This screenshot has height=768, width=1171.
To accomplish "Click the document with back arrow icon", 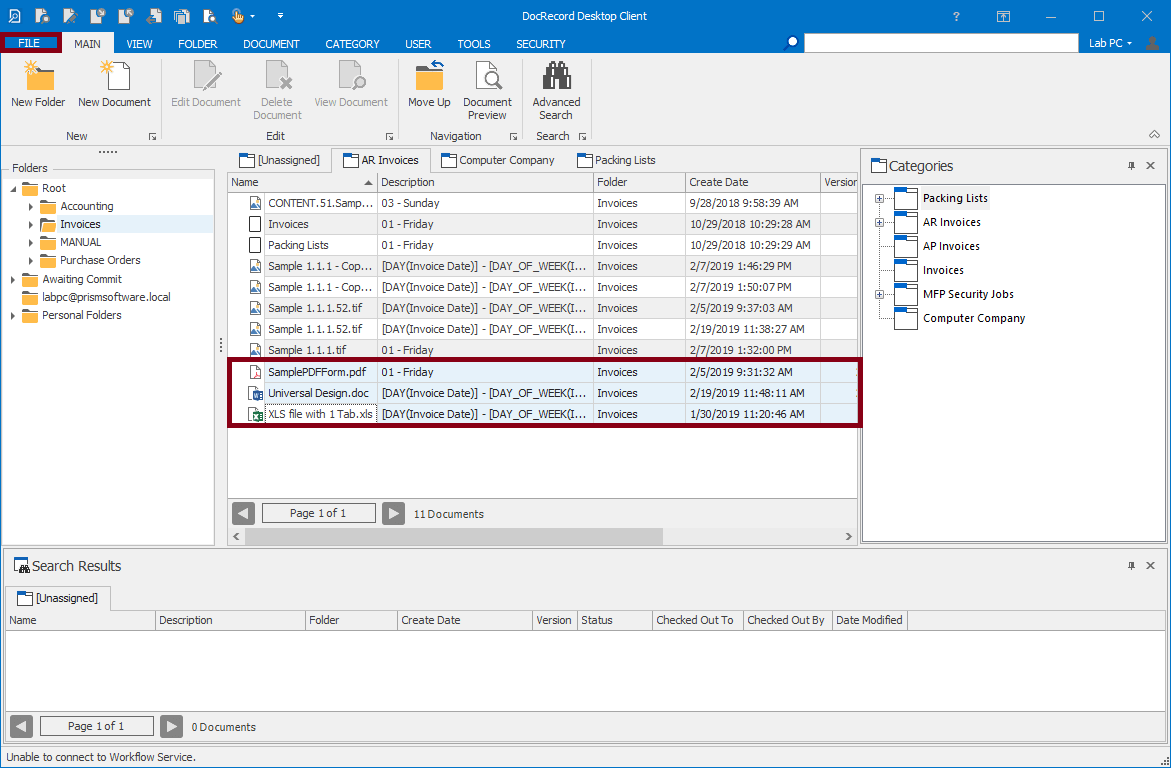I will [x=154, y=16].
